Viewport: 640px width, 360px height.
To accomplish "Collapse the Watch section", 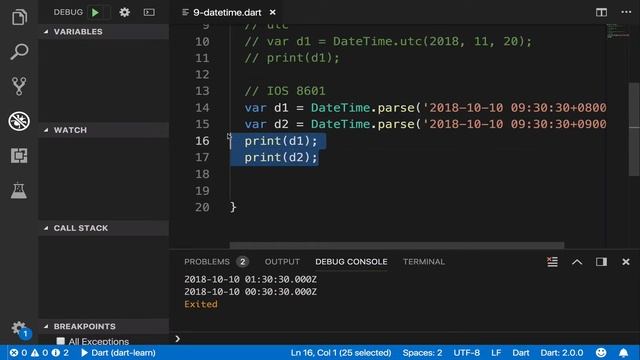I will (104, 130).
